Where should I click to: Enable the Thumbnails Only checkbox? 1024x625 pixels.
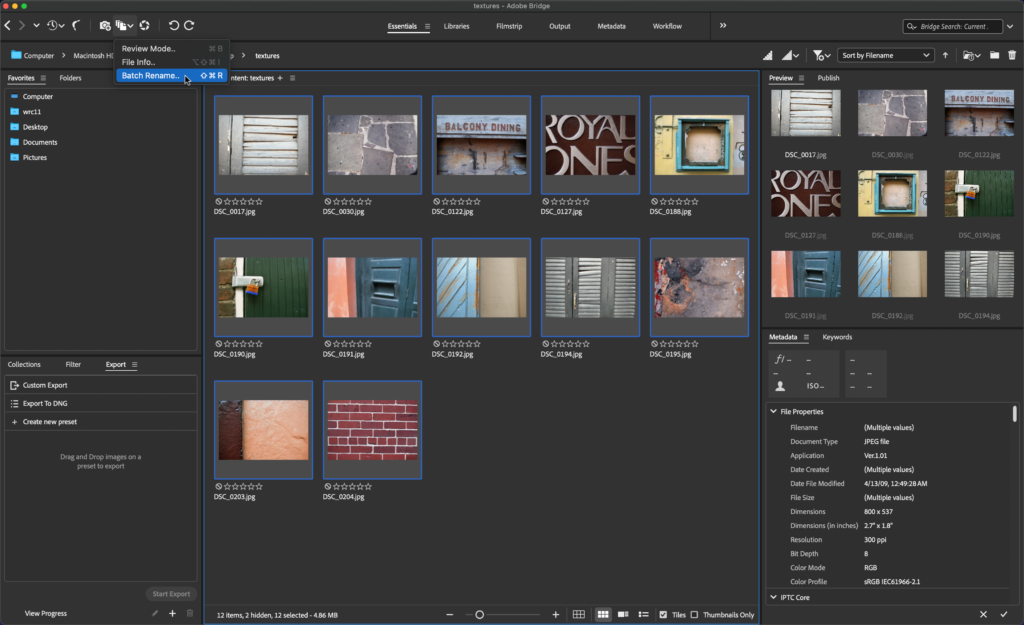(x=694, y=614)
